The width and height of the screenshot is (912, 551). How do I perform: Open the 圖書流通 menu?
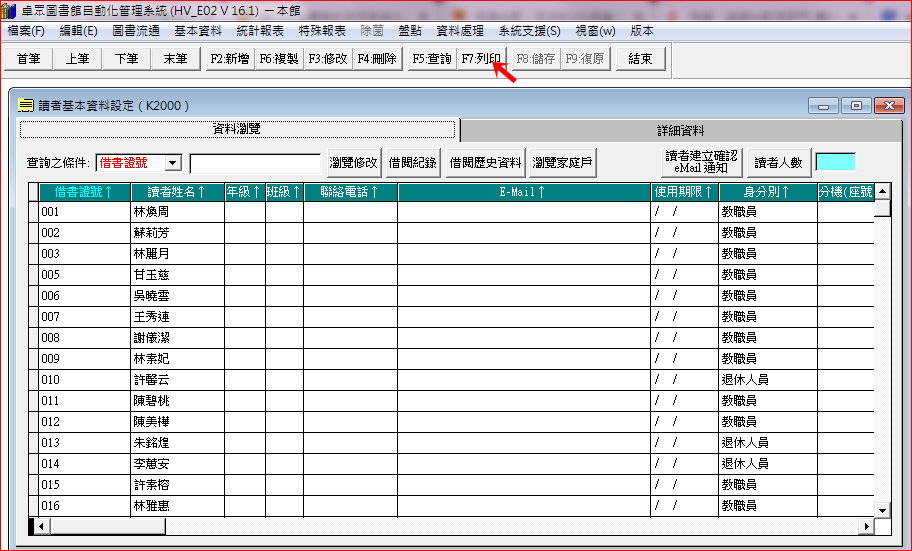click(x=136, y=31)
